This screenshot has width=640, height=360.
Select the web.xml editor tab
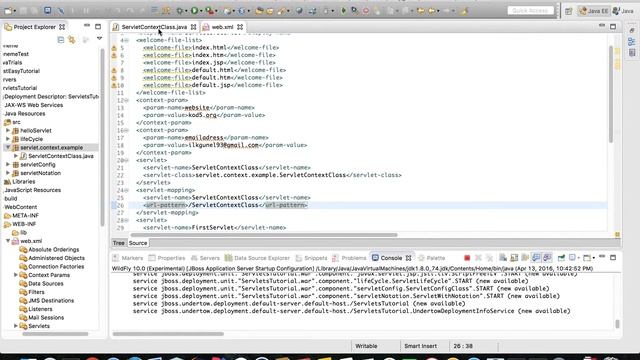pos(222,27)
